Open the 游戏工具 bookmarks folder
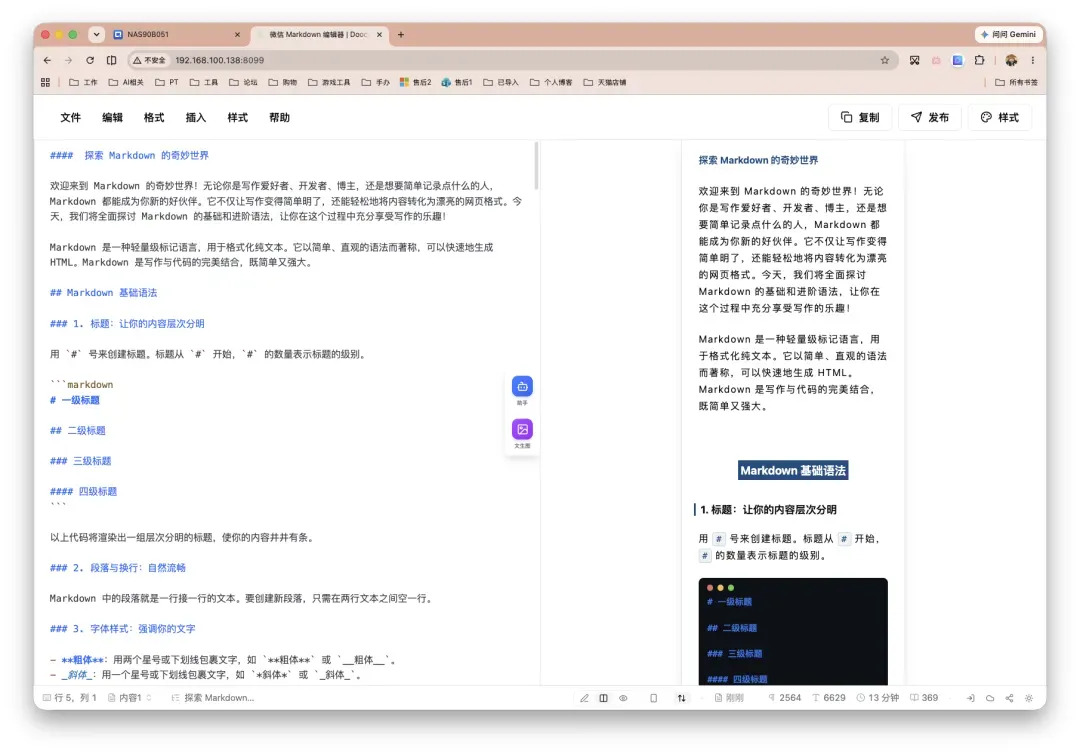 pos(329,83)
